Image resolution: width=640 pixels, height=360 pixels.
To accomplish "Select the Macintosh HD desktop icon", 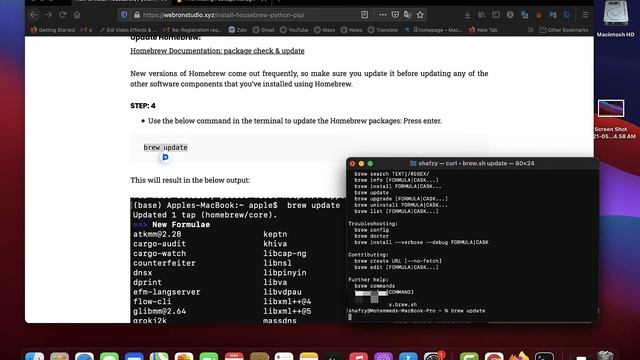I will [x=616, y=19].
